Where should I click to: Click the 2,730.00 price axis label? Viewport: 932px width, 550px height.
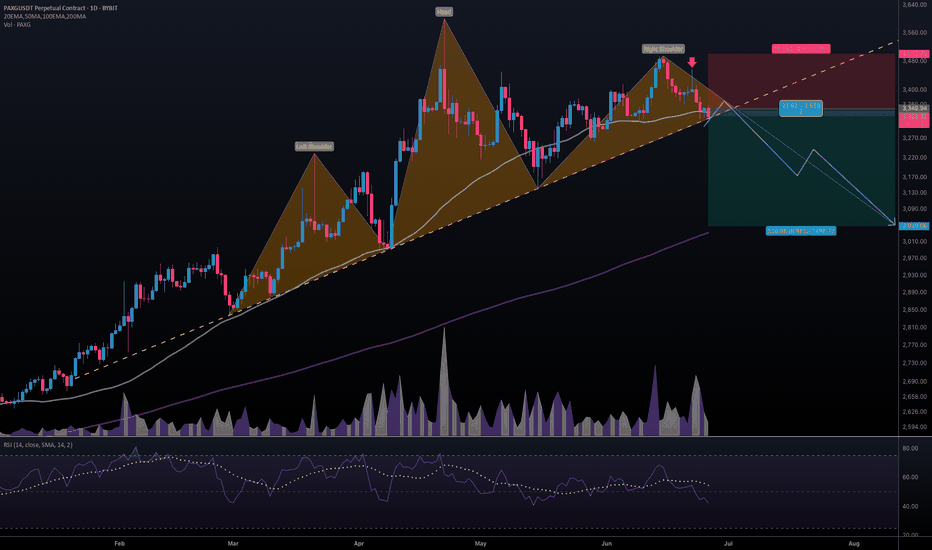point(914,363)
